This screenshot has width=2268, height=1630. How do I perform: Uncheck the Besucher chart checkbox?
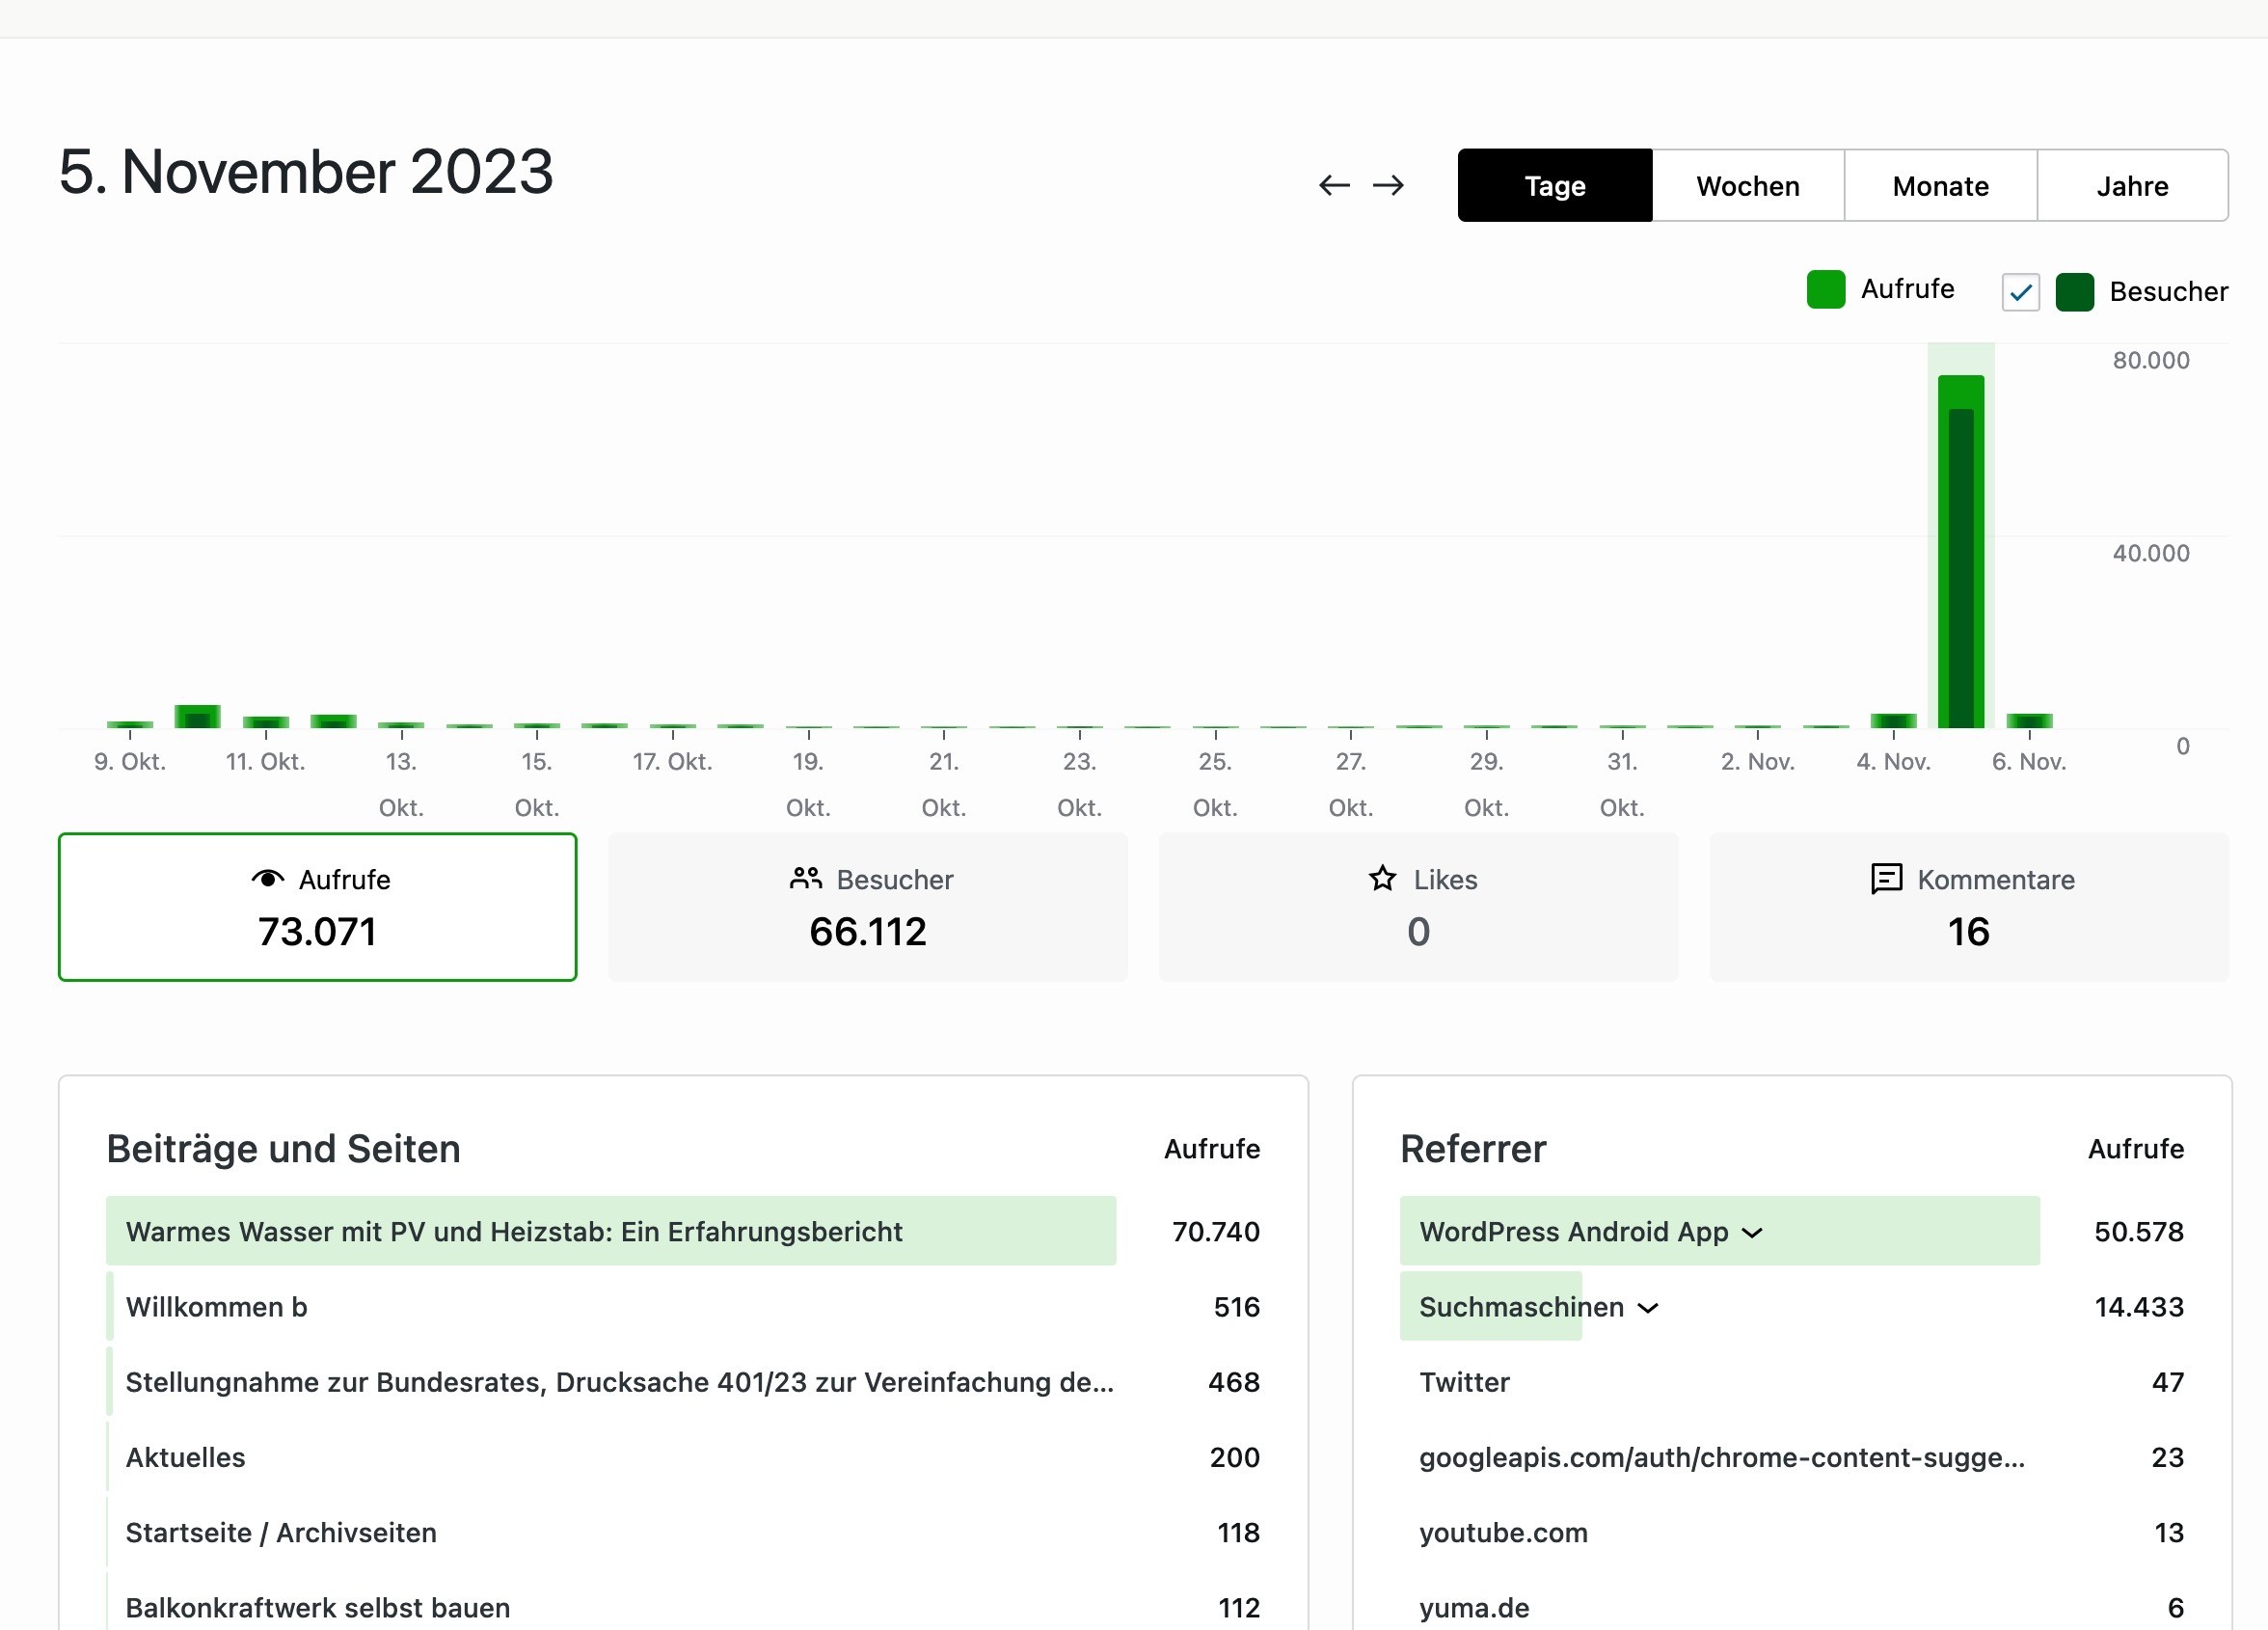point(2020,292)
